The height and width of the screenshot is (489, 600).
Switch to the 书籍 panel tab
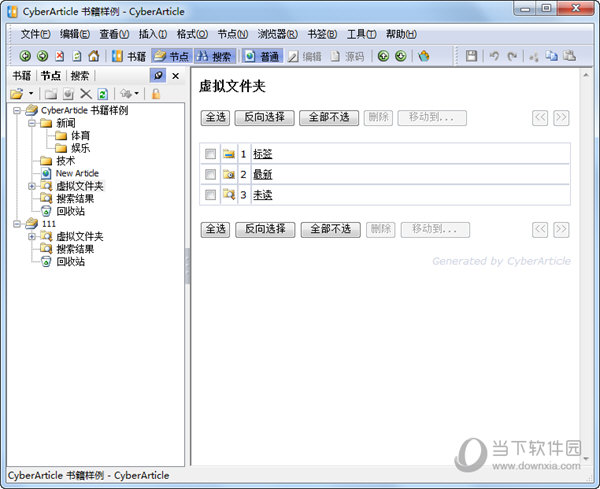coord(22,76)
